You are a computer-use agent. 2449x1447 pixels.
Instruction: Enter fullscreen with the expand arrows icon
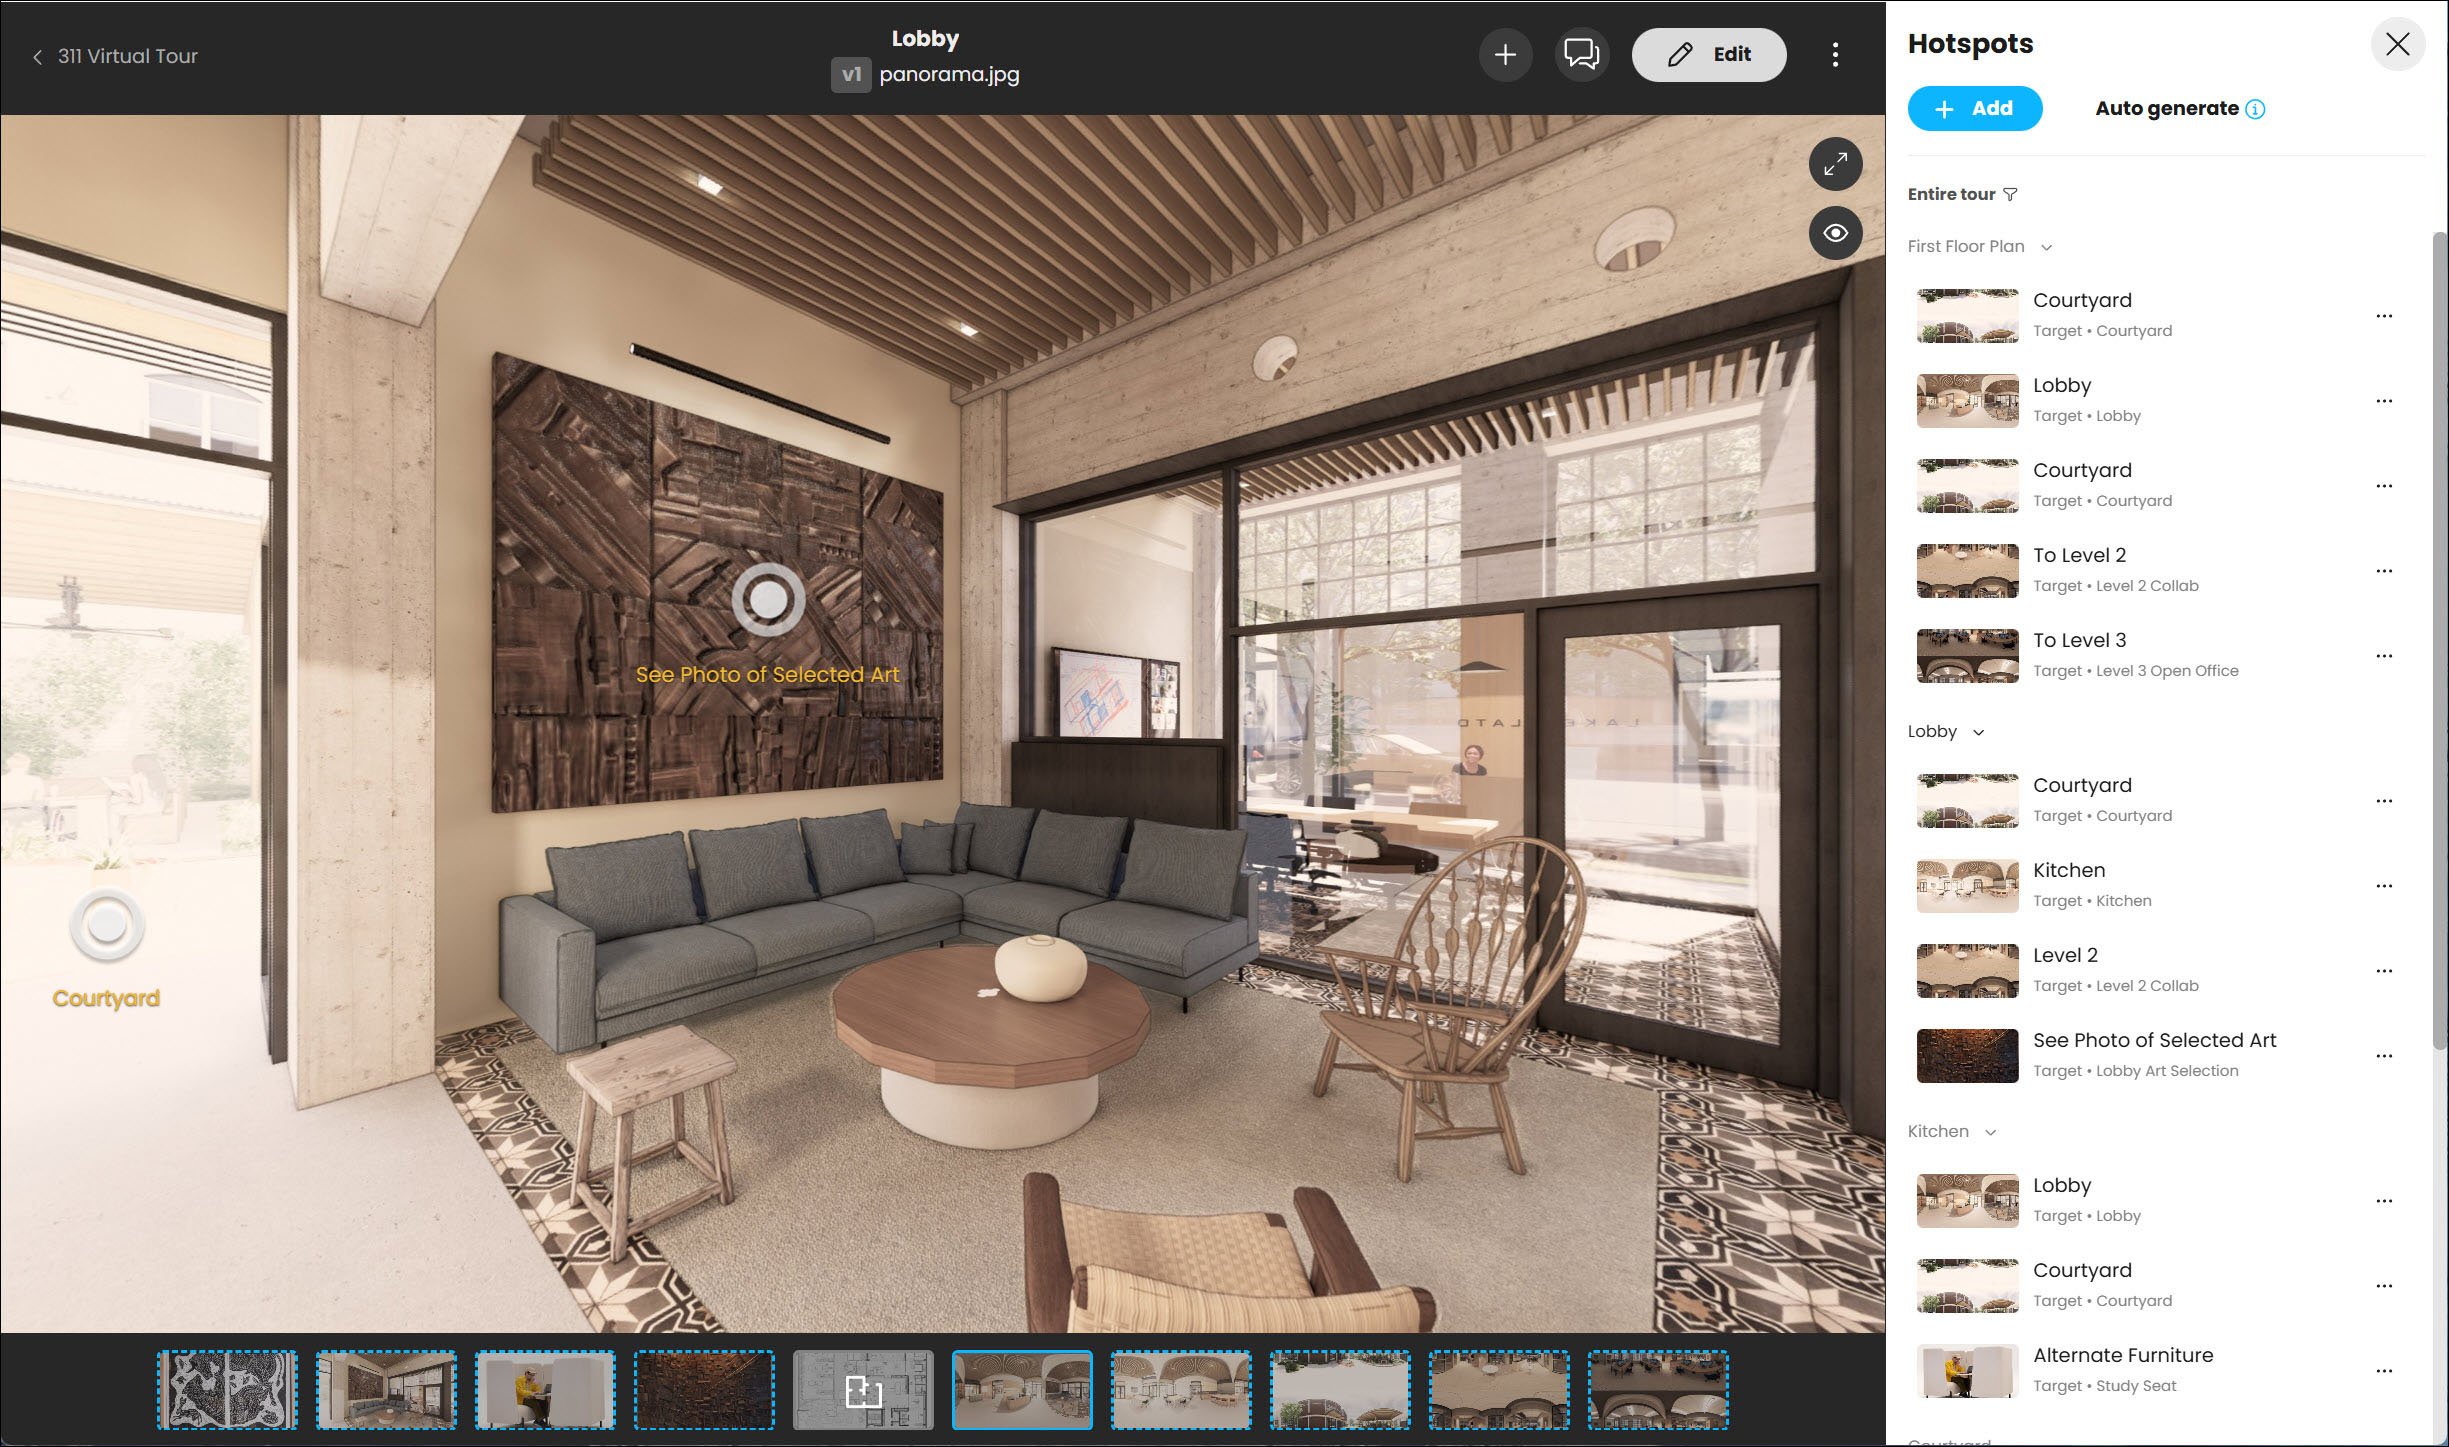1835,164
